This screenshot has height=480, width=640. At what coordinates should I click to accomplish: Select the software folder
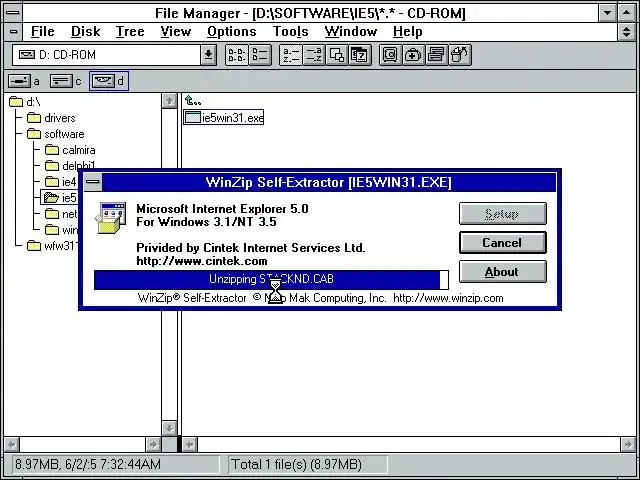tap(56, 134)
